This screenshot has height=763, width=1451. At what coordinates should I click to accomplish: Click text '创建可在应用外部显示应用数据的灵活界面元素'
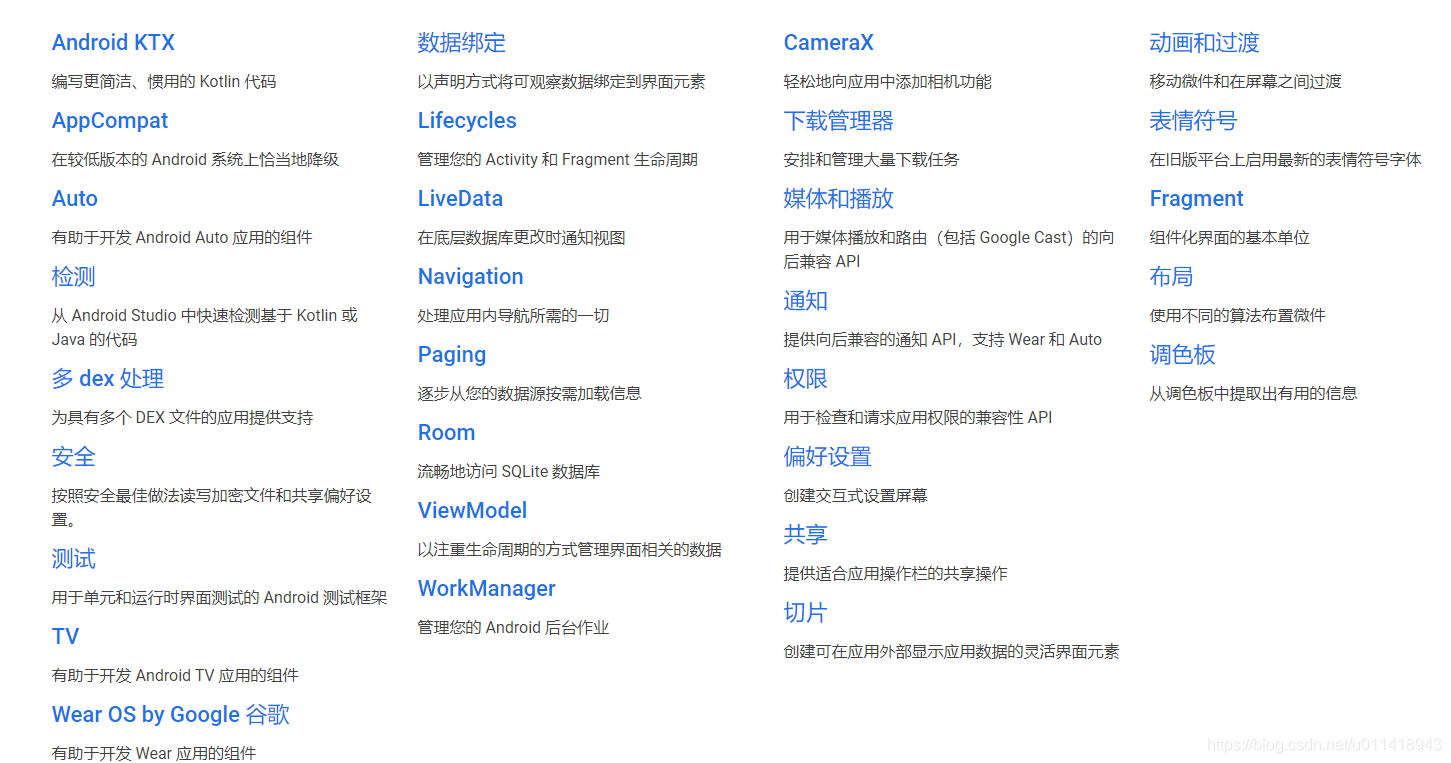click(952, 652)
